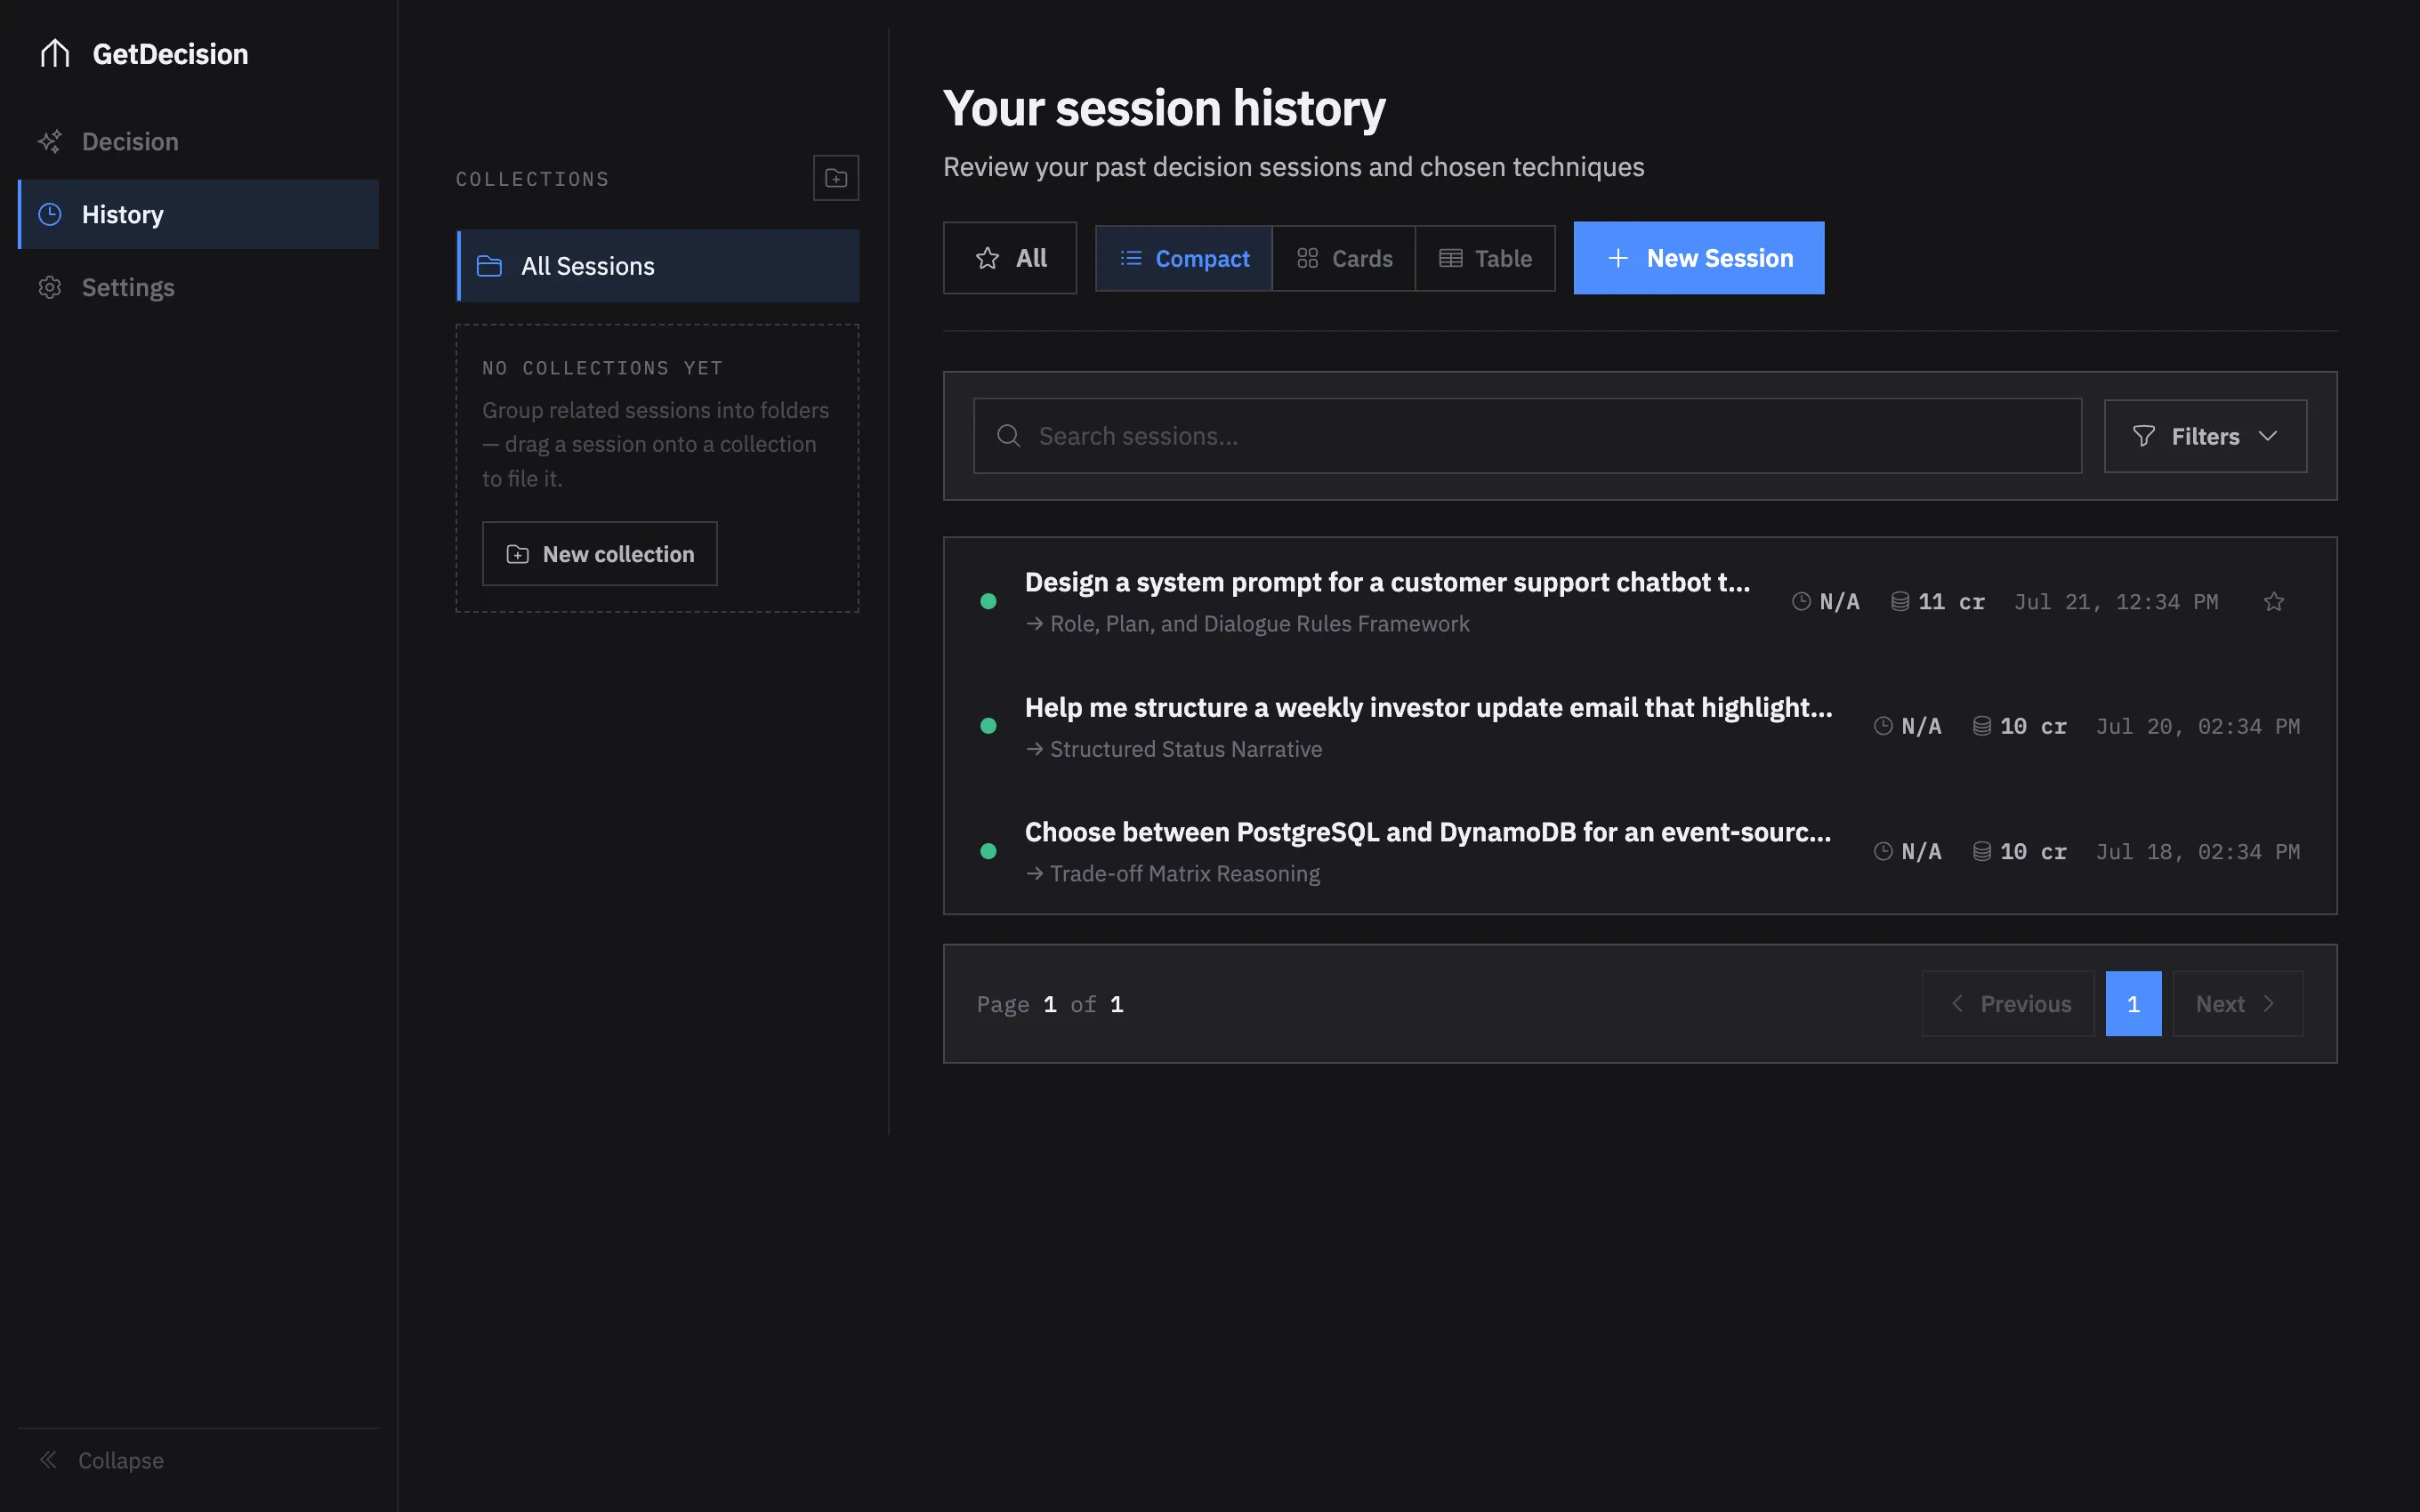Click the status dot on investor update session
This screenshot has width=2420, height=1512.
click(x=988, y=726)
